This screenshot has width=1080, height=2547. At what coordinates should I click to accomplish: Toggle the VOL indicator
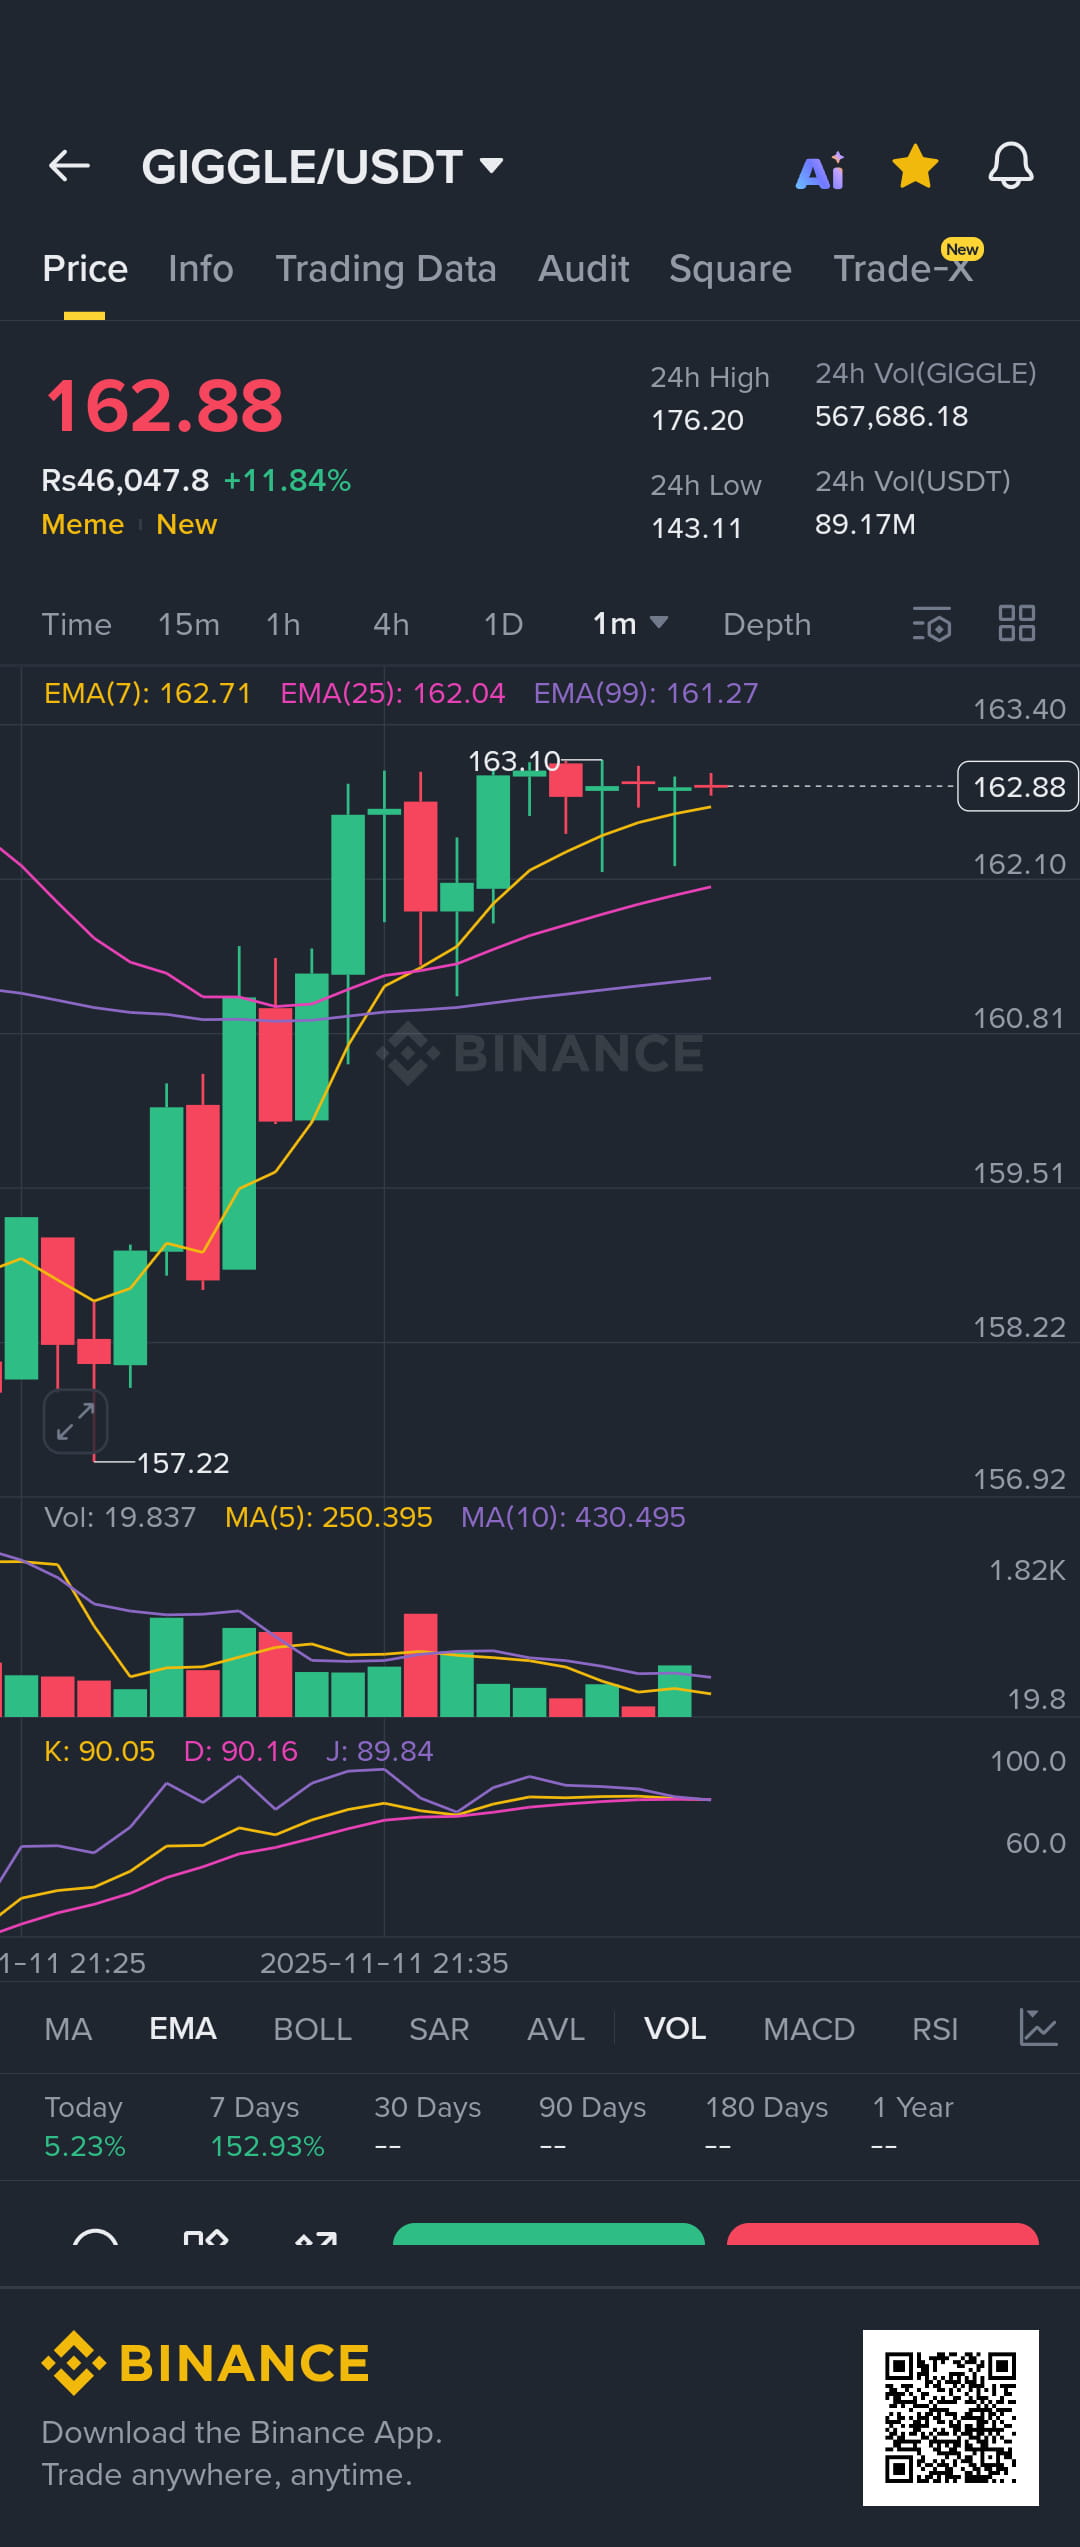[x=675, y=2028]
